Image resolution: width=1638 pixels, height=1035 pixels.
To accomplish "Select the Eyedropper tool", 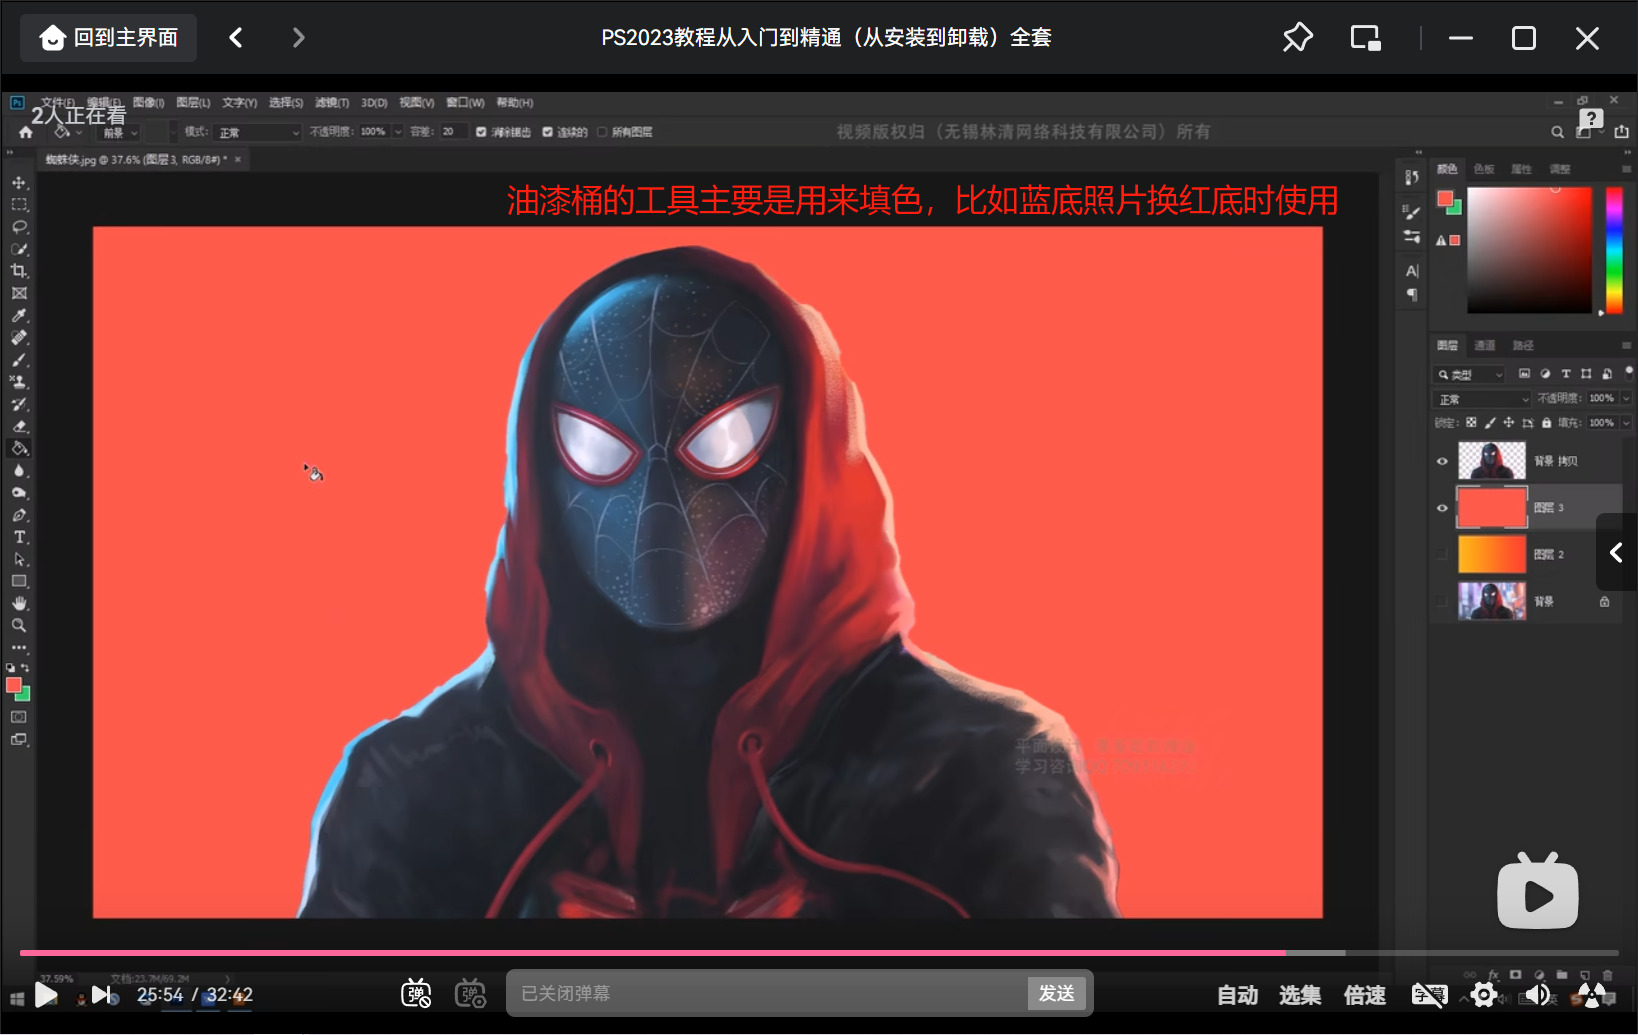I will coord(19,315).
